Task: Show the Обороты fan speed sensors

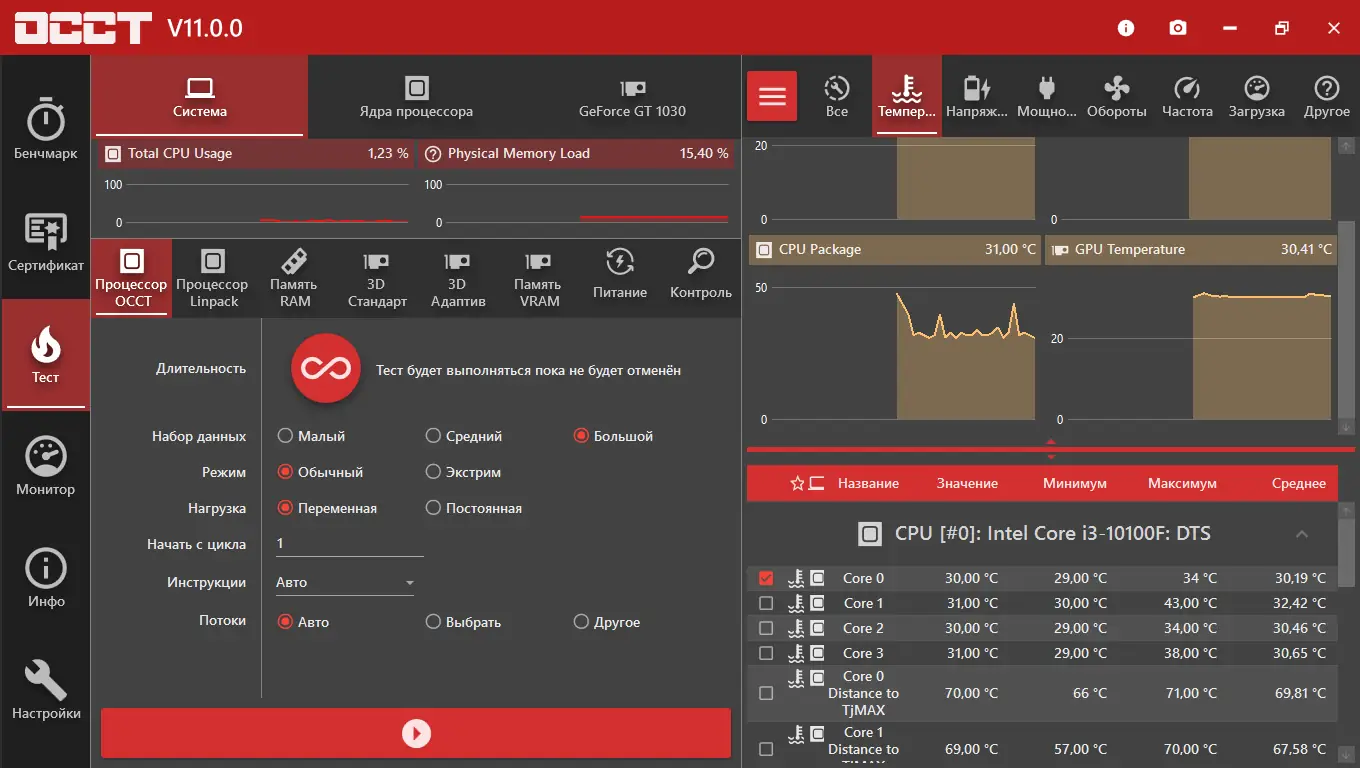Action: (x=1117, y=96)
